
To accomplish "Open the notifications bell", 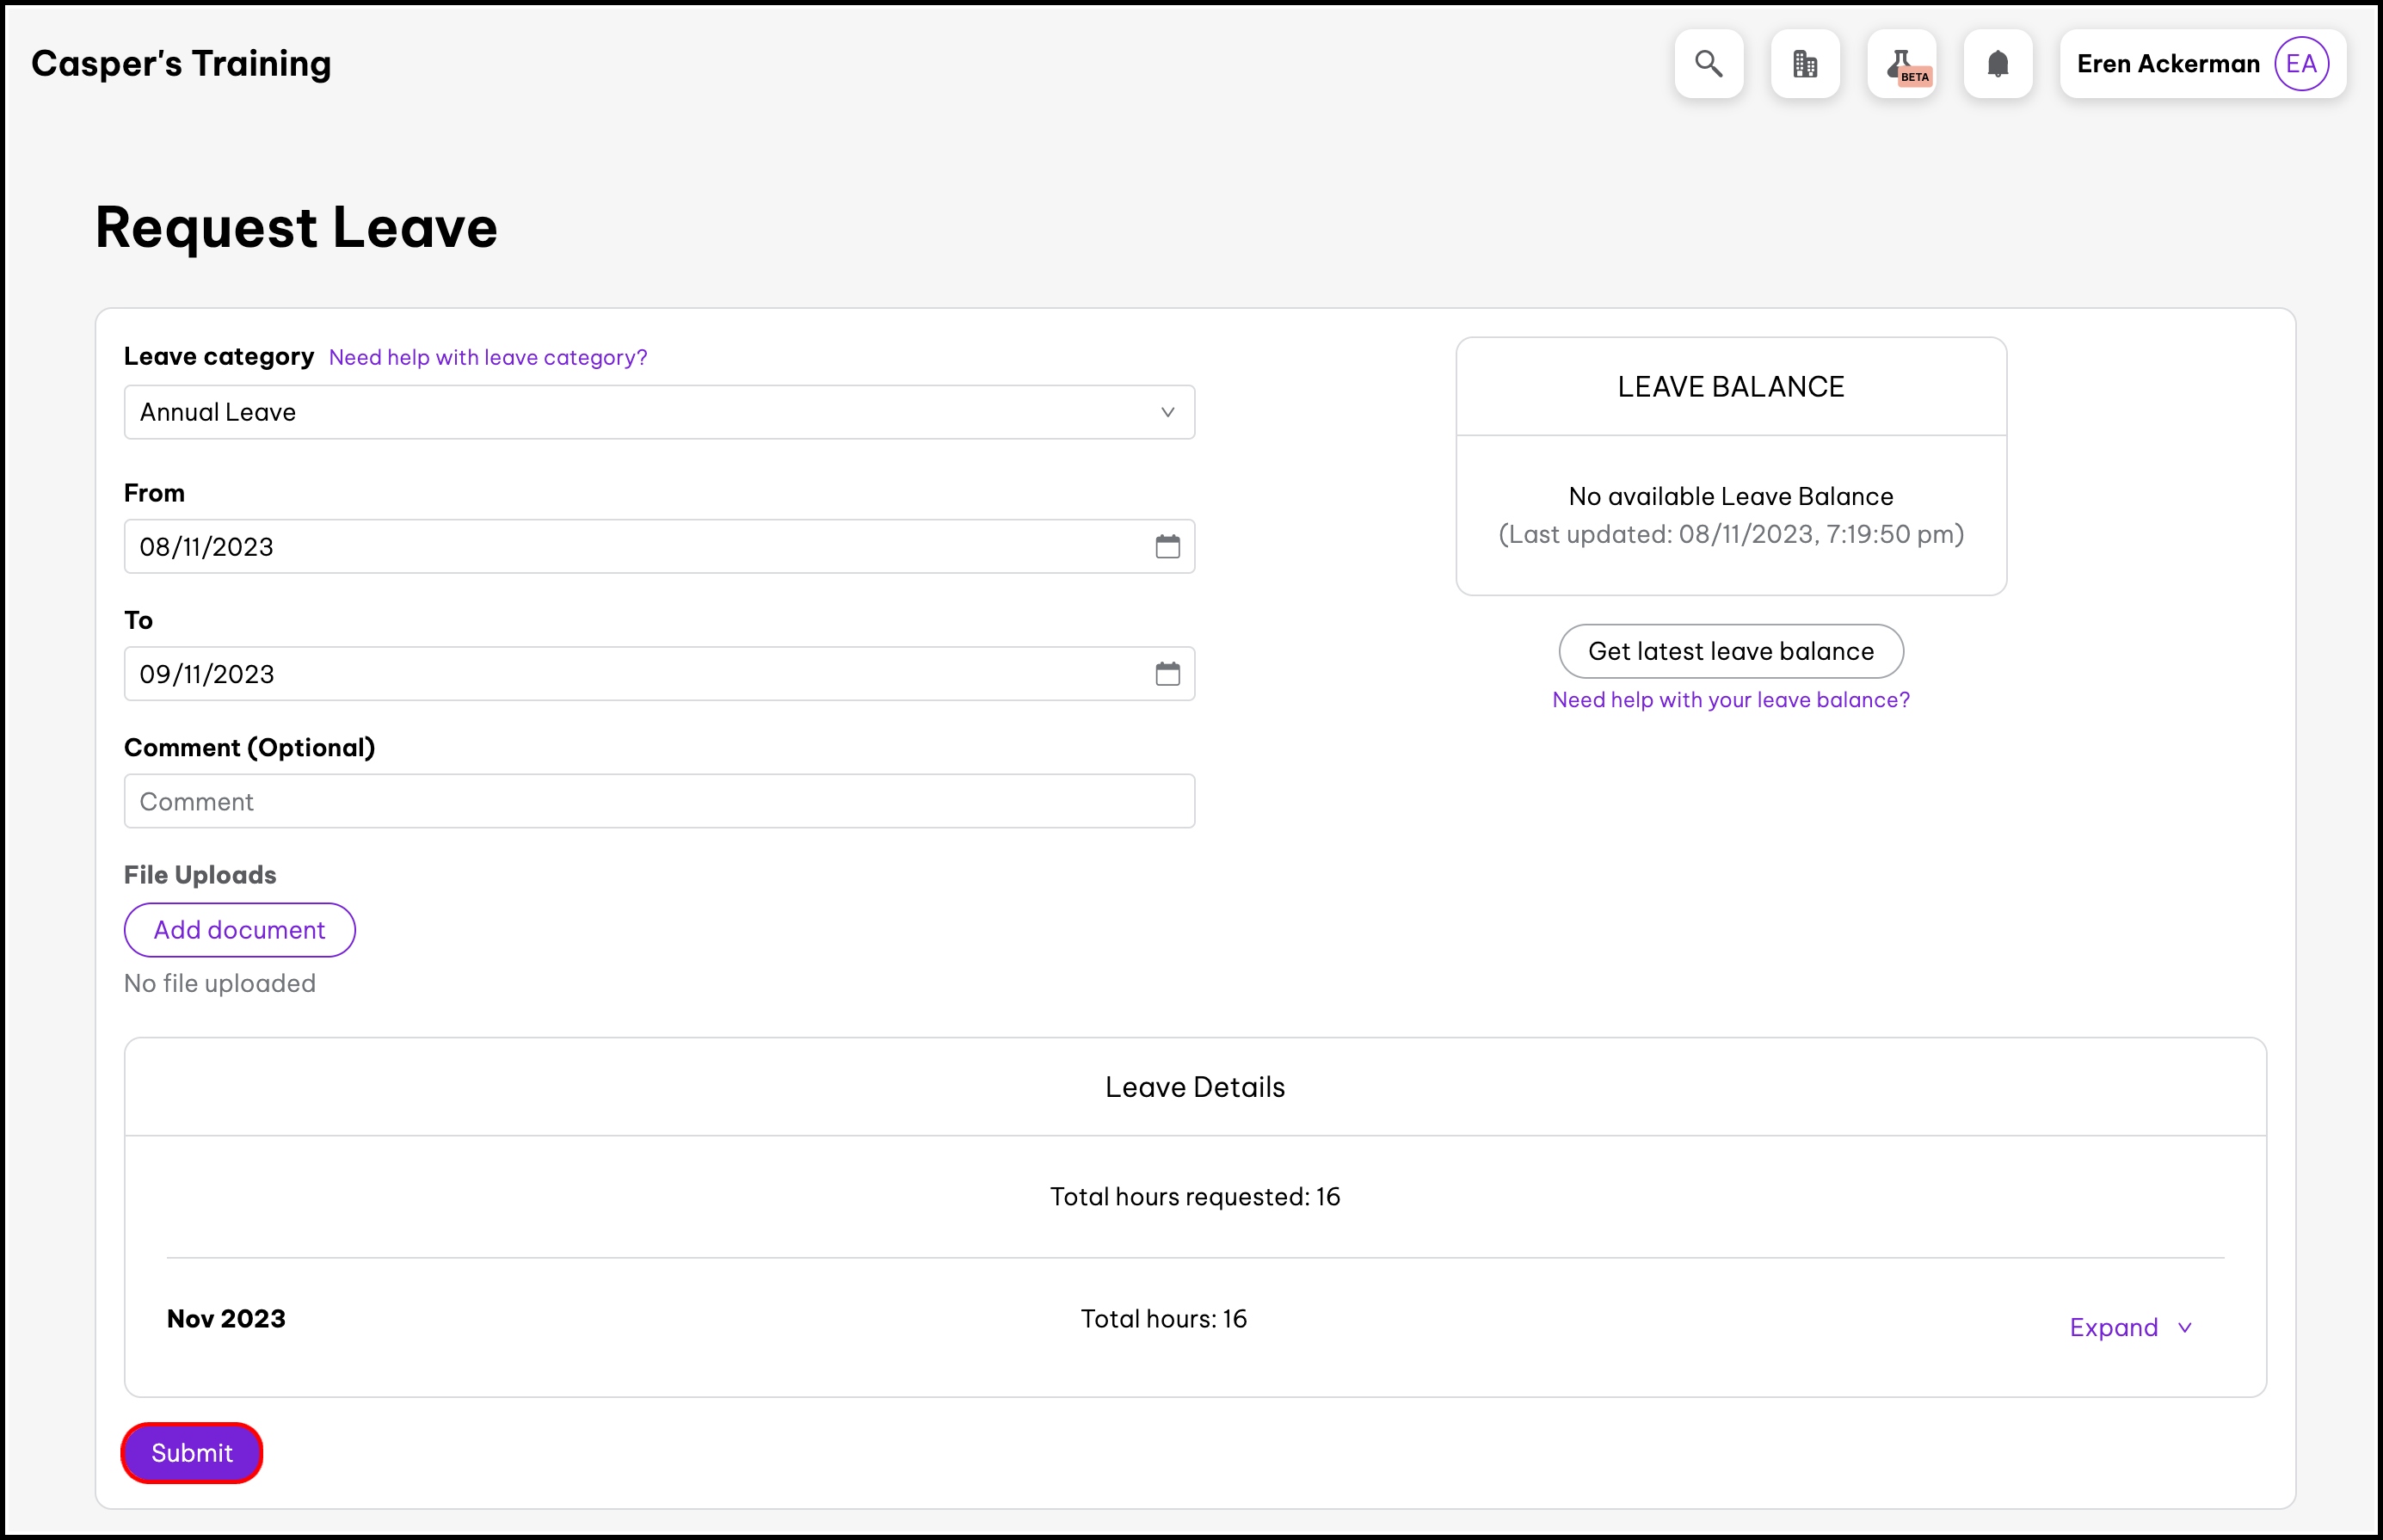I will (1997, 64).
